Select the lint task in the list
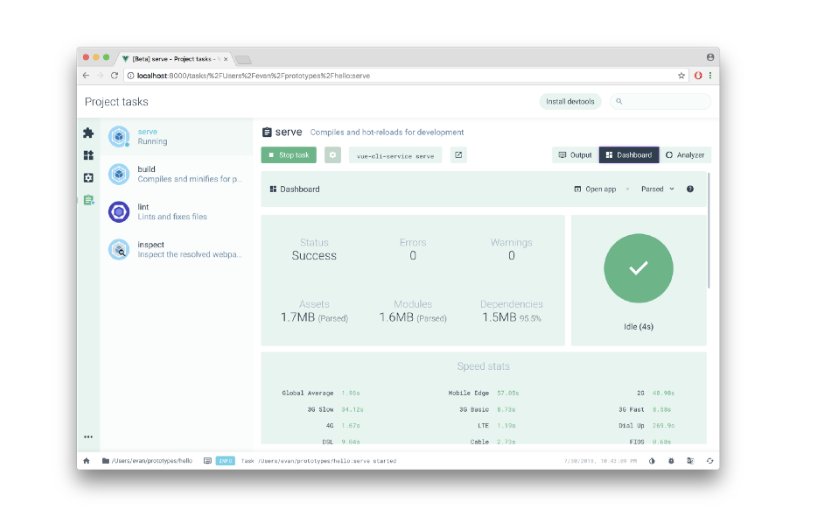The image size is (829, 511). [x=177, y=212]
